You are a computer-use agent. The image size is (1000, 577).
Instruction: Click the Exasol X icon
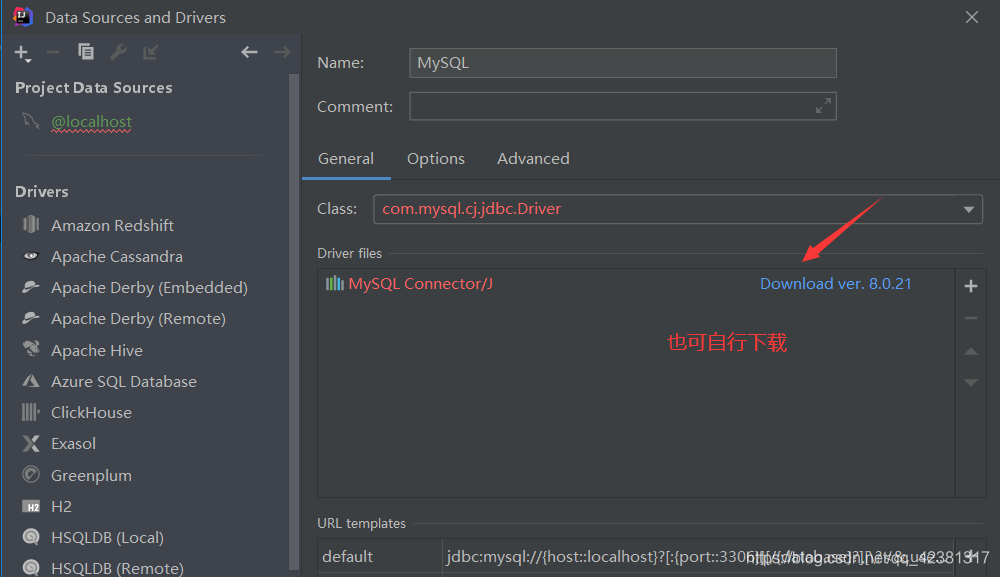(x=31, y=443)
